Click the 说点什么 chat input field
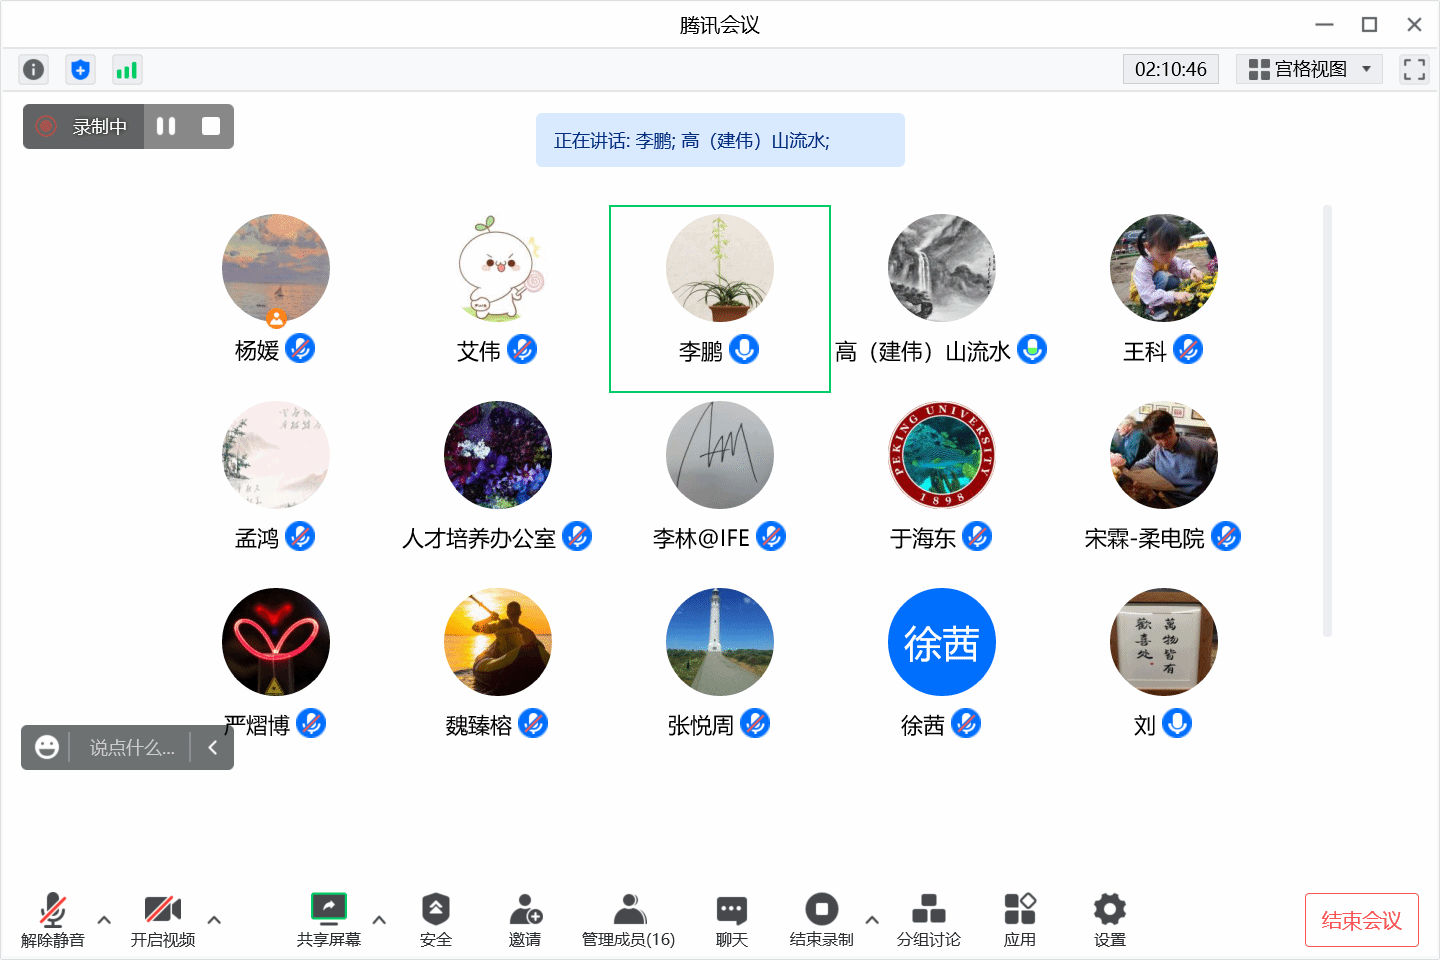 (x=131, y=748)
